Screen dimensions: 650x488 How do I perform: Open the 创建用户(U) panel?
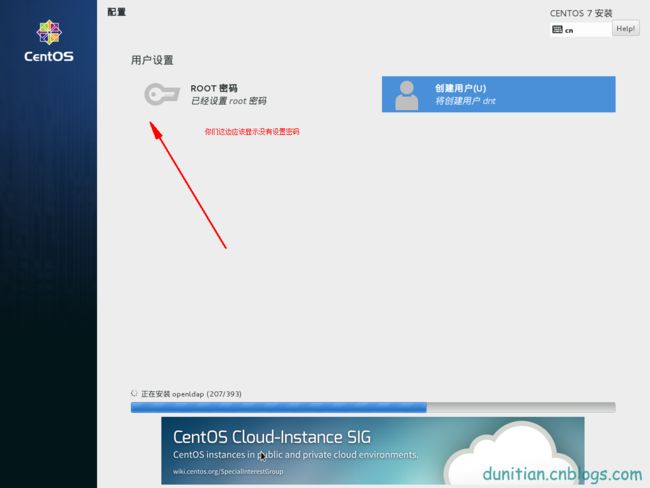click(498, 94)
